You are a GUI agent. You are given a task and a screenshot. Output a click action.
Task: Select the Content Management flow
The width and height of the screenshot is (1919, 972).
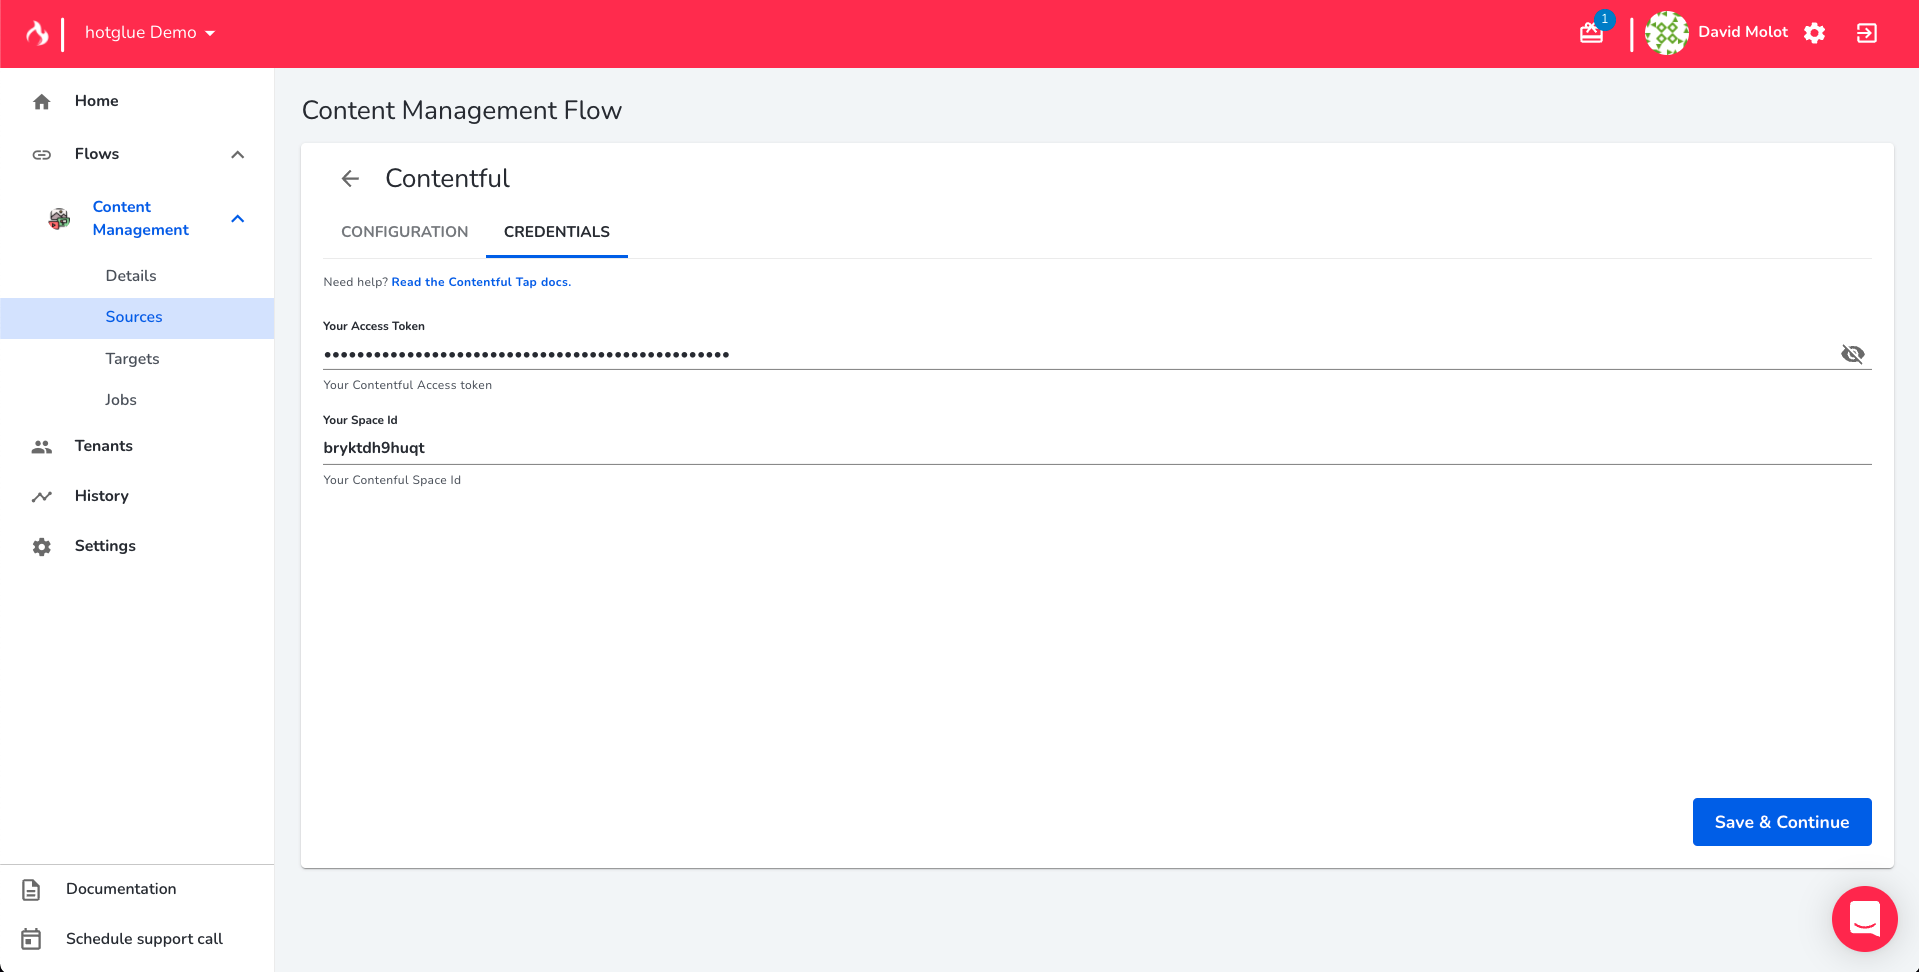[x=140, y=218]
